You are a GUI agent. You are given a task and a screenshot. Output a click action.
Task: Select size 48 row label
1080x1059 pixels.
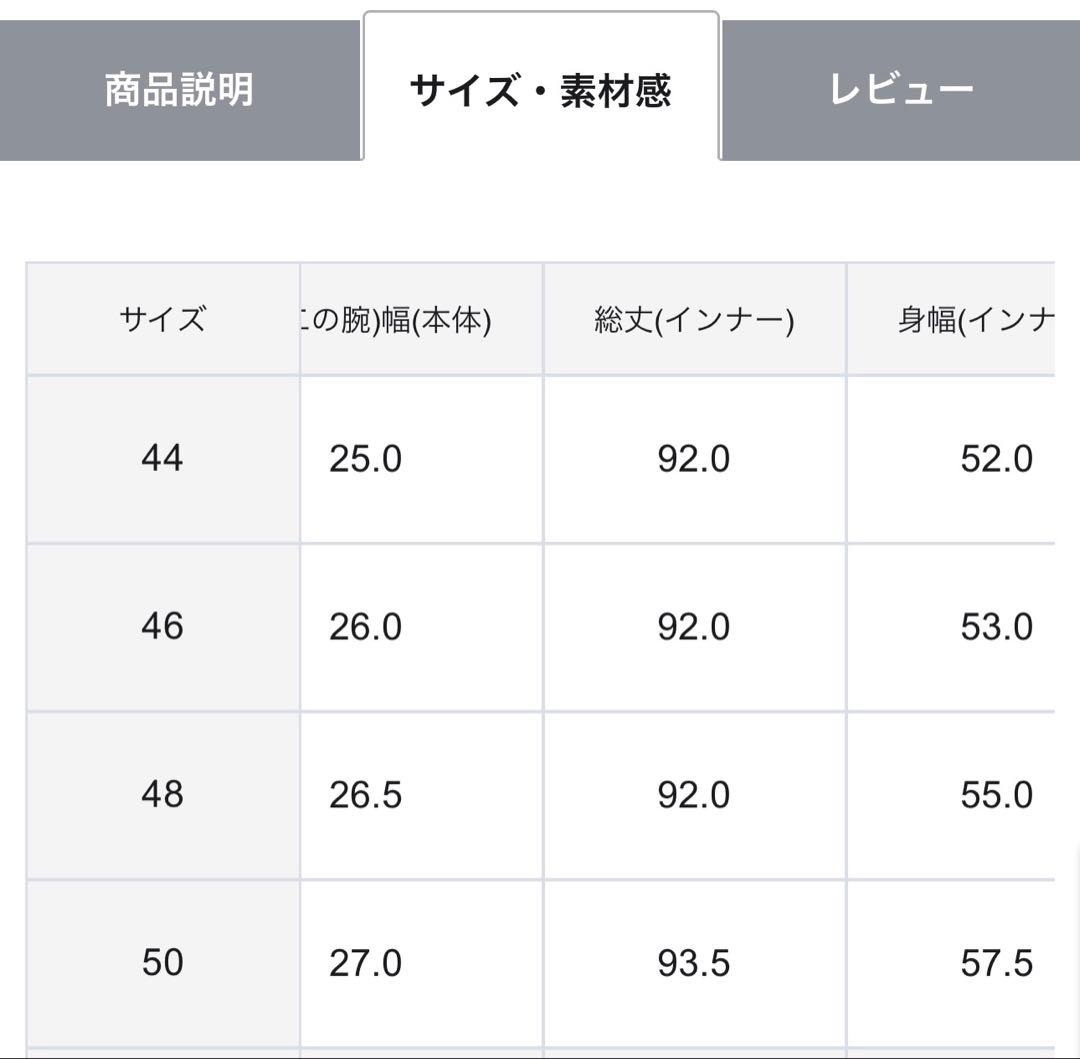(x=163, y=796)
